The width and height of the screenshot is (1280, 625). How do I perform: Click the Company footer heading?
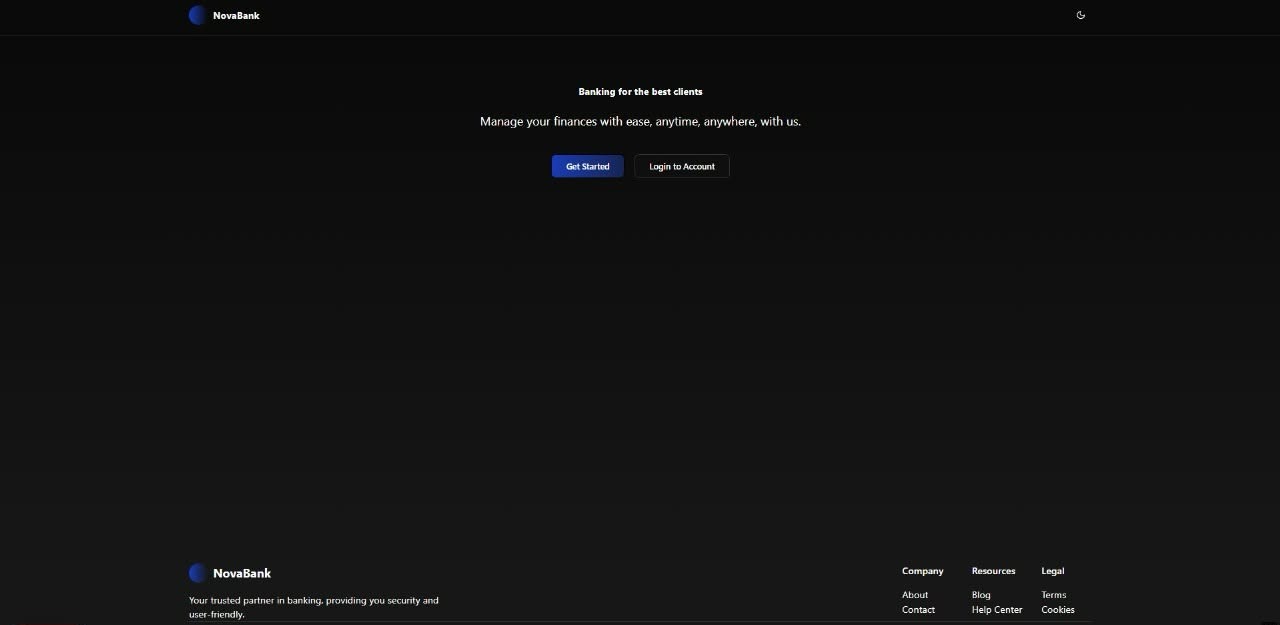(x=922, y=571)
